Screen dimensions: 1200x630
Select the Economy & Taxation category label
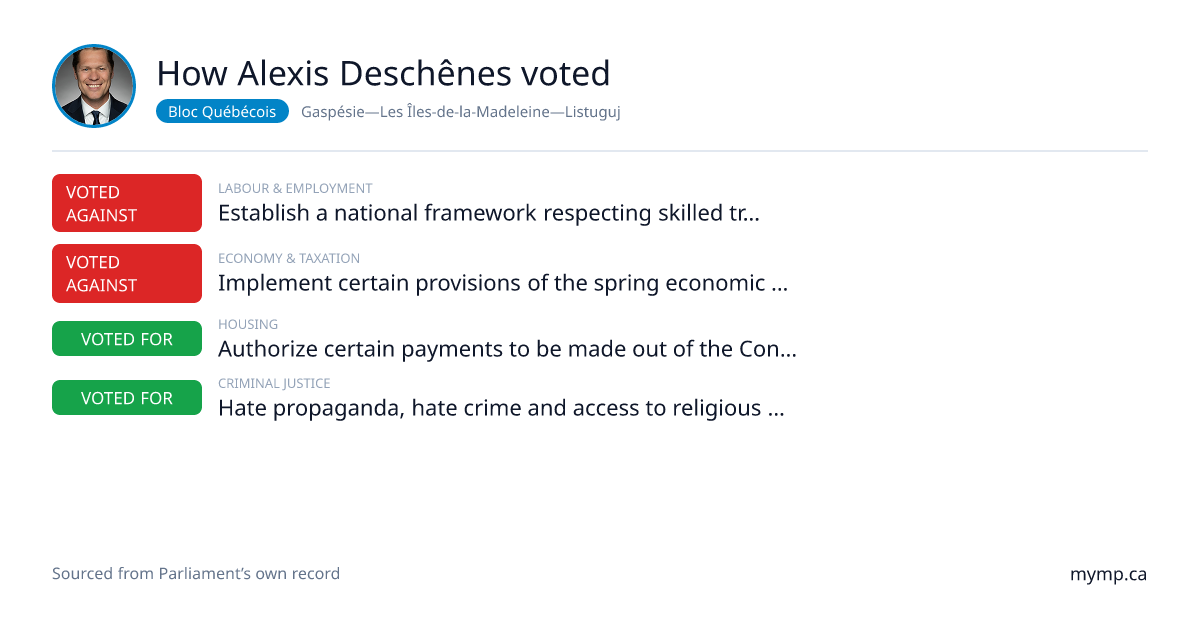(289, 258)
